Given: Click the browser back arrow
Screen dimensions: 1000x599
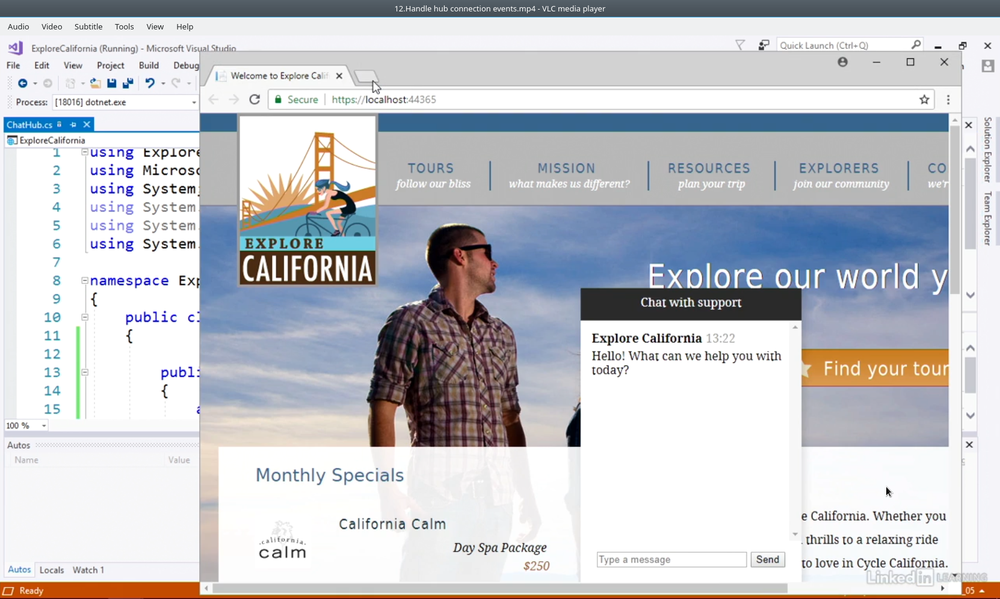Looking at the screenshot, I should click(214, 100).
